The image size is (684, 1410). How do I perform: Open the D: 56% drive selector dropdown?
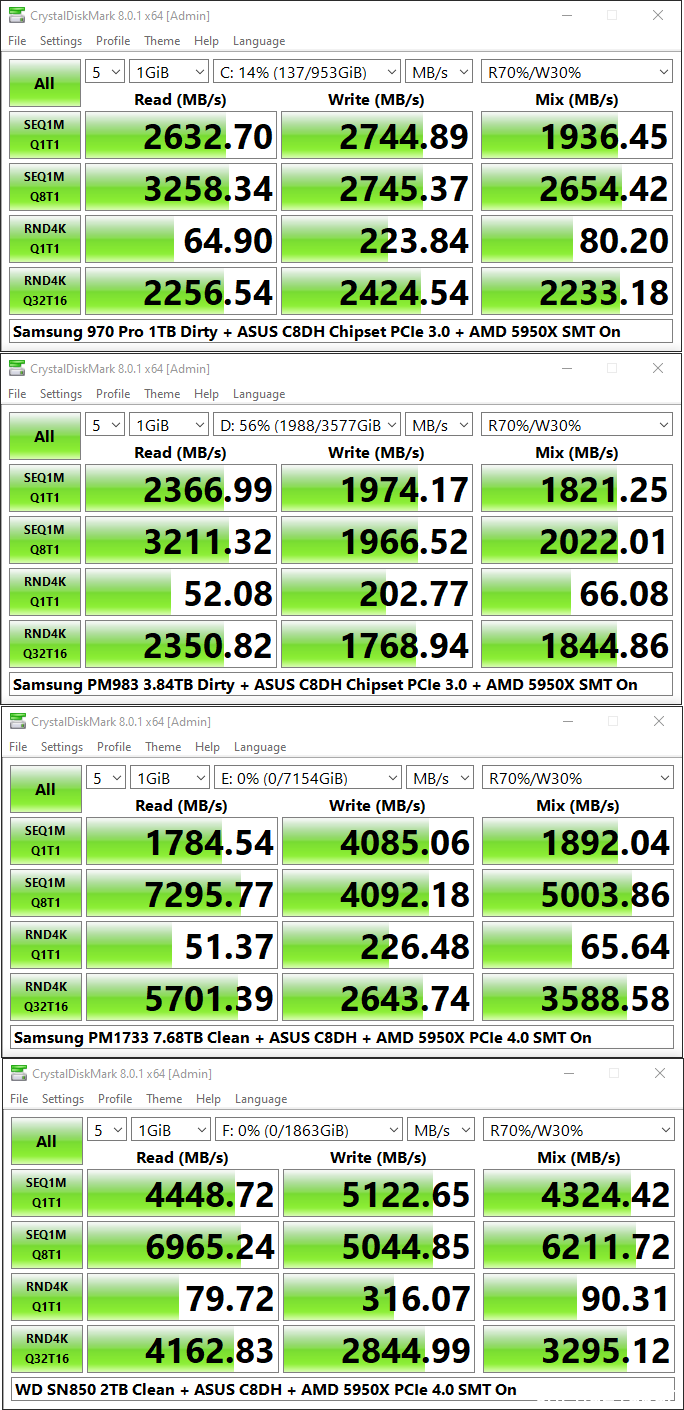point(307,425)
